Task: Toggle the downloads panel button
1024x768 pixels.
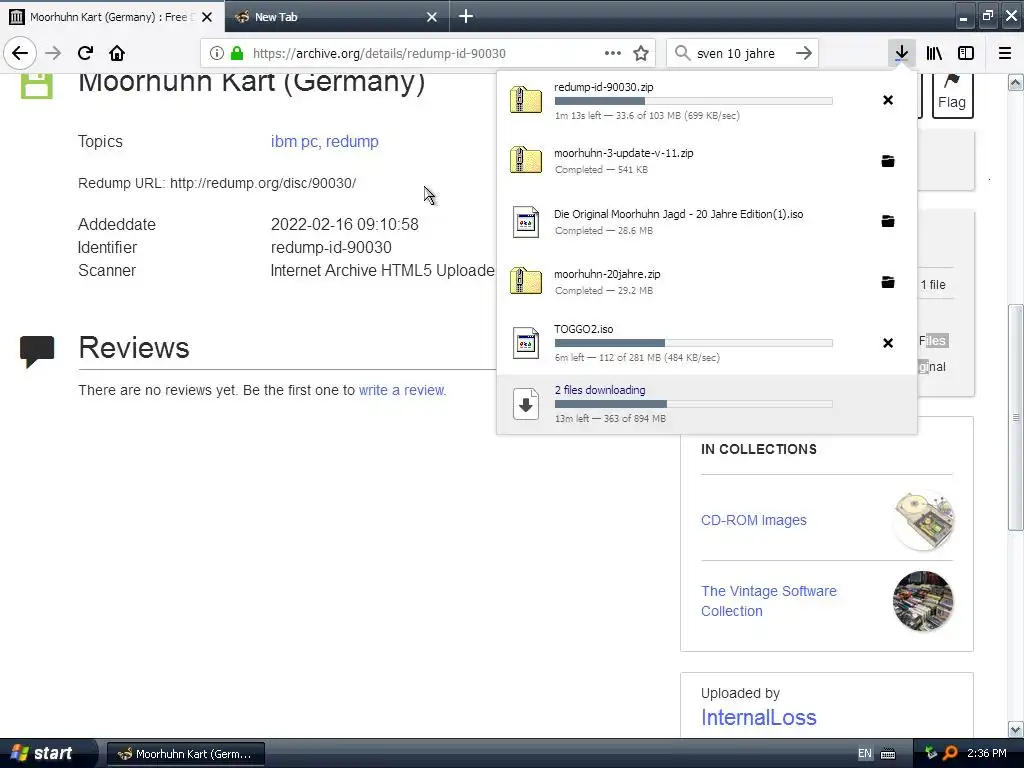Action: [x=901, y=54]
